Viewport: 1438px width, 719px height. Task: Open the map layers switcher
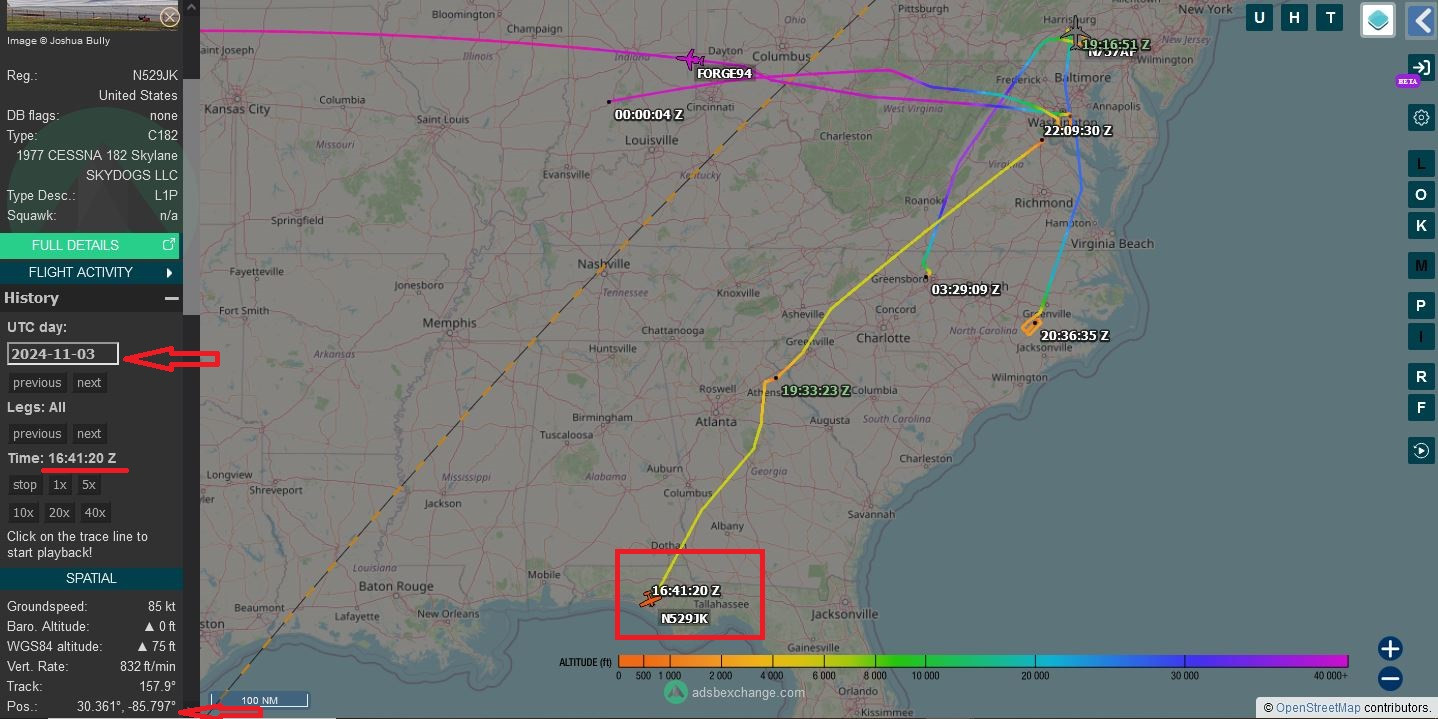(x=1378, y=20)
